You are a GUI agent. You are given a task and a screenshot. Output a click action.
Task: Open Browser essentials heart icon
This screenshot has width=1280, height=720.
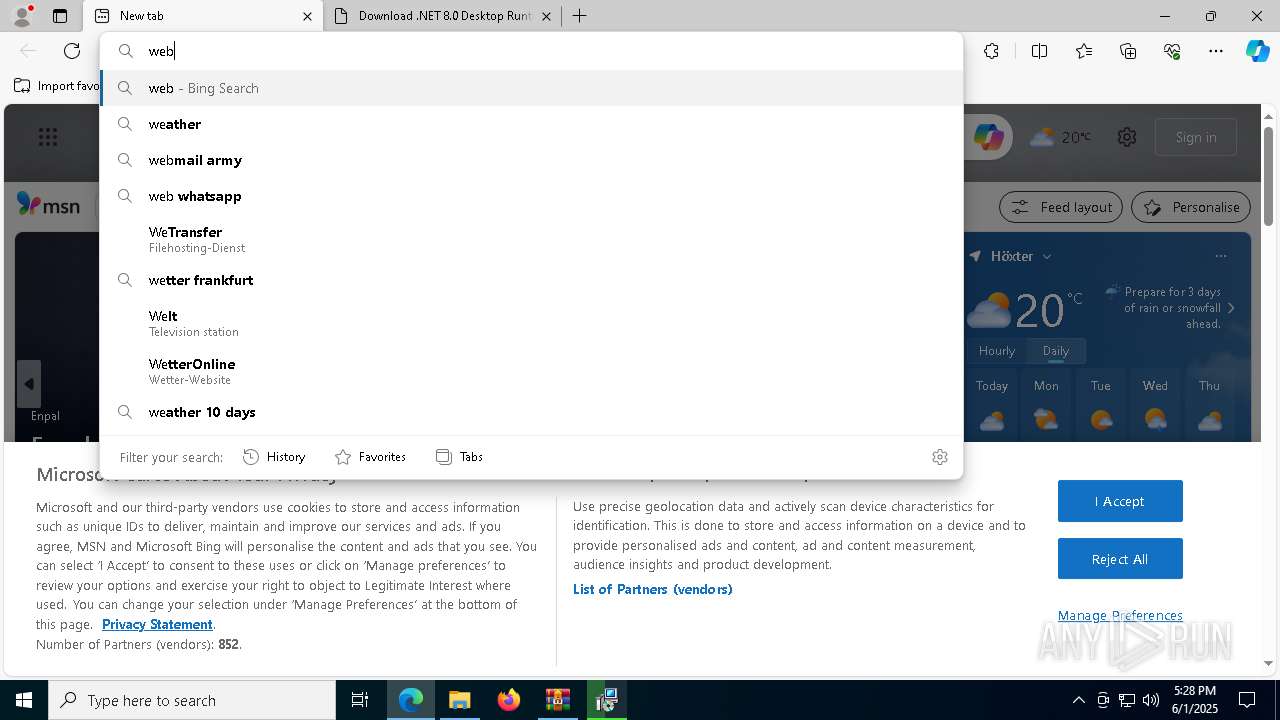pos(1172,51)
